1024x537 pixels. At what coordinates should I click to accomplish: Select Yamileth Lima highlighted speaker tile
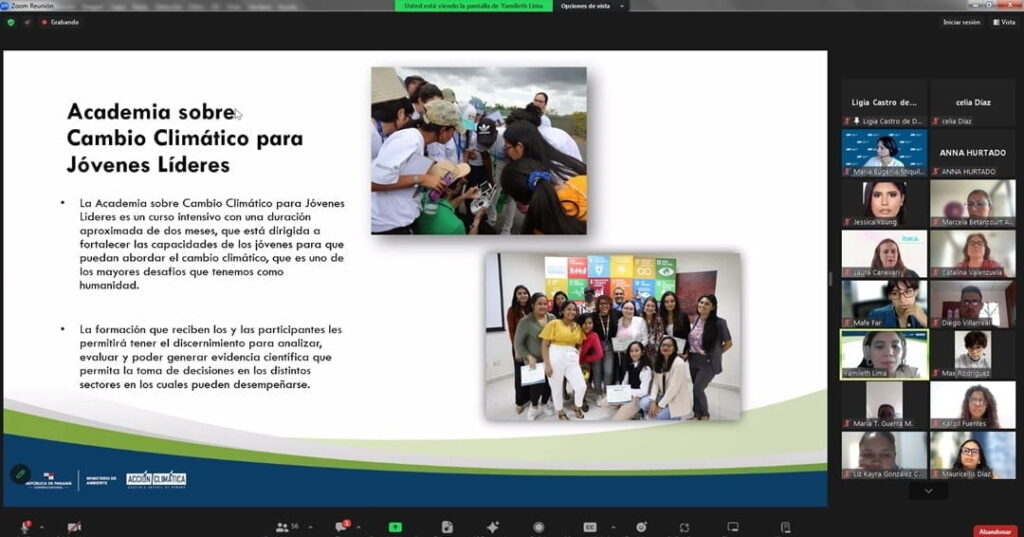884,354
